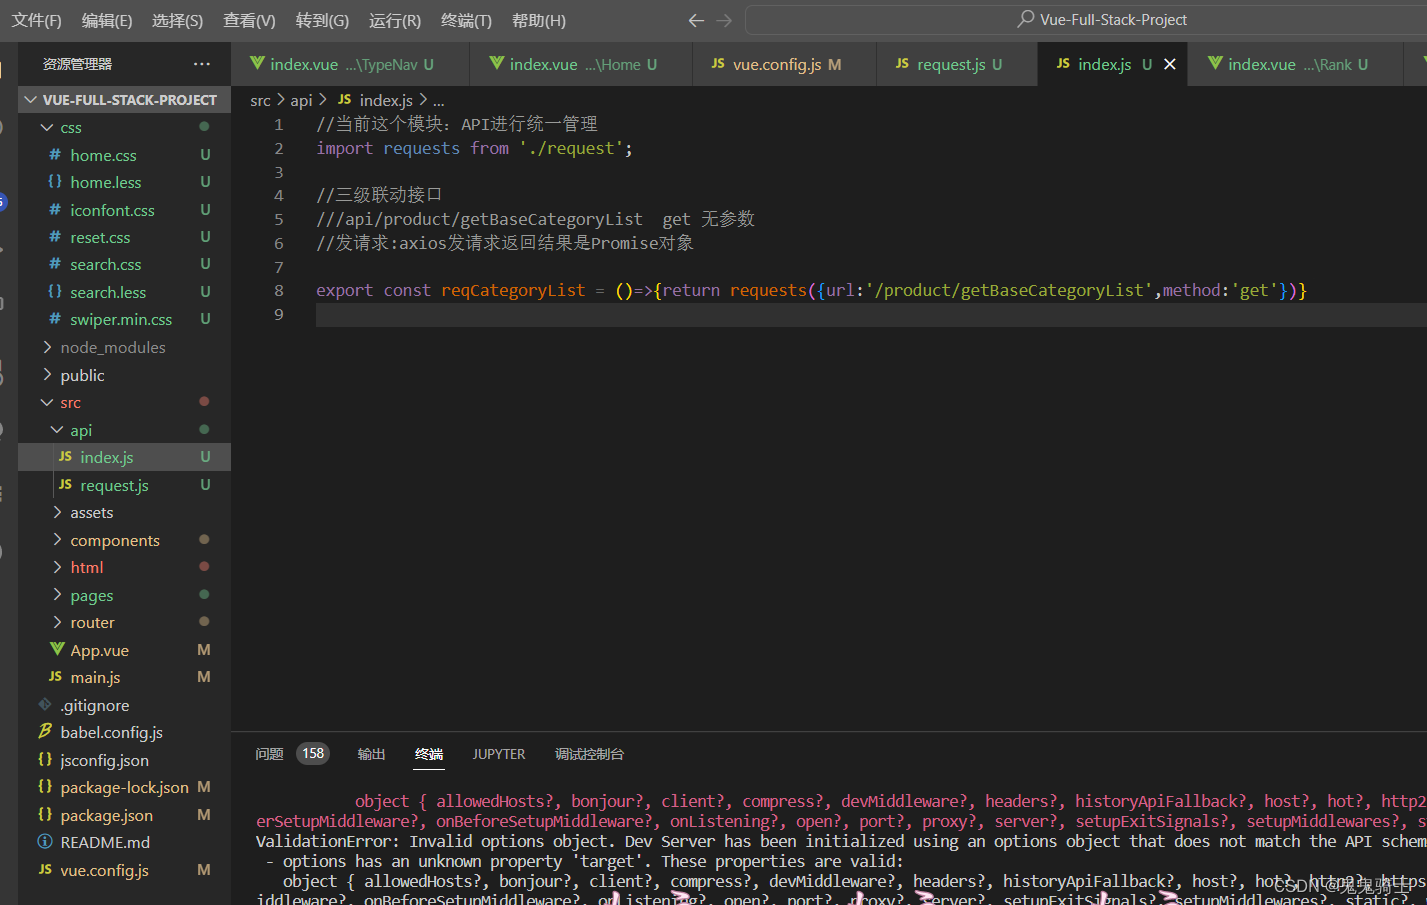This screenshot has width=1427, height=905.
Task: Click the src breadcrumb segment
Action: 260,100
